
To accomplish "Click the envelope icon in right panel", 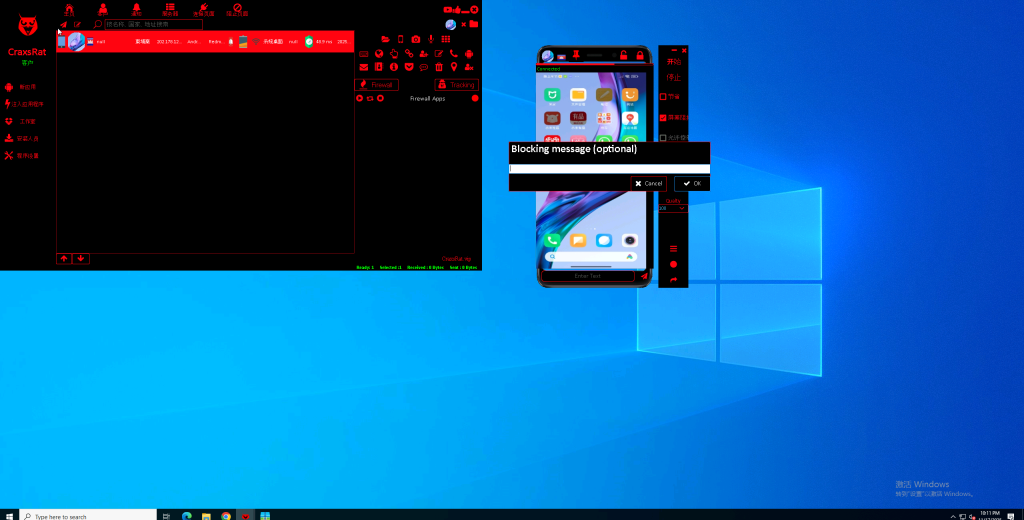I will click(364, 67).
